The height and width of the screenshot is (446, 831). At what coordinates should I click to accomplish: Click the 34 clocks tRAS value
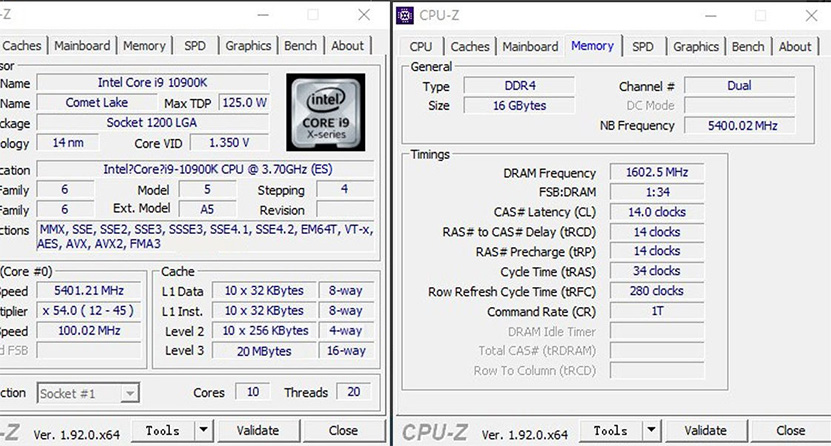point(657,271)
